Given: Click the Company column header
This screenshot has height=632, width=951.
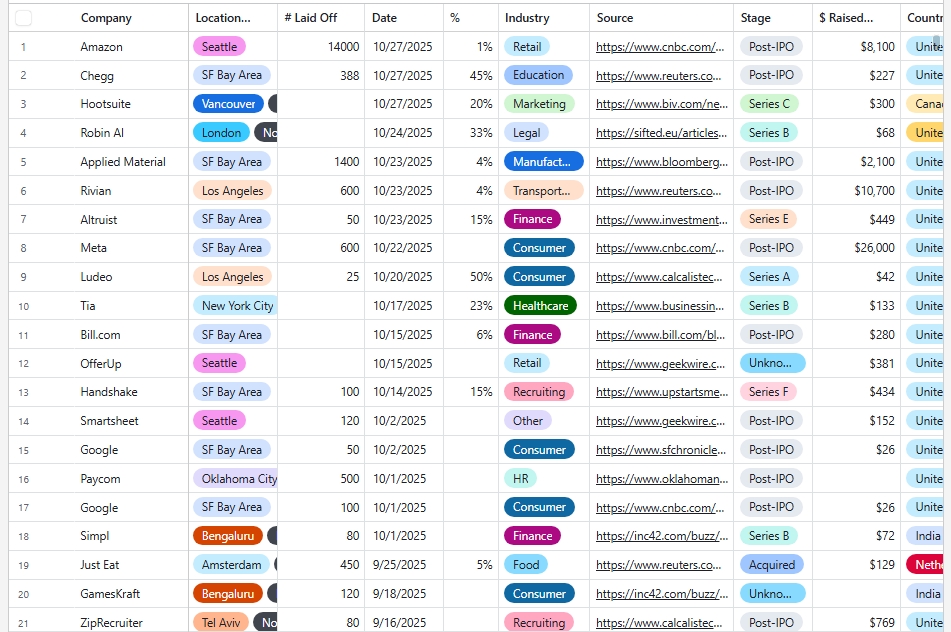Looking at the screenshot, I should tap(106, 18).
